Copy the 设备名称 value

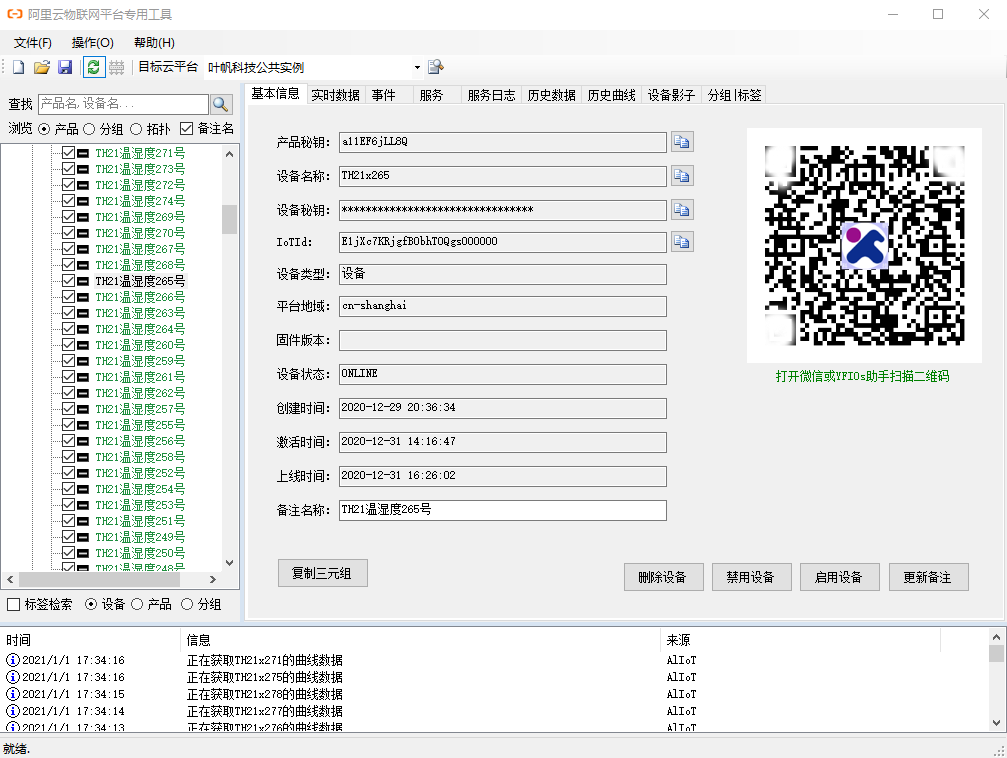(x=682, y=176)
